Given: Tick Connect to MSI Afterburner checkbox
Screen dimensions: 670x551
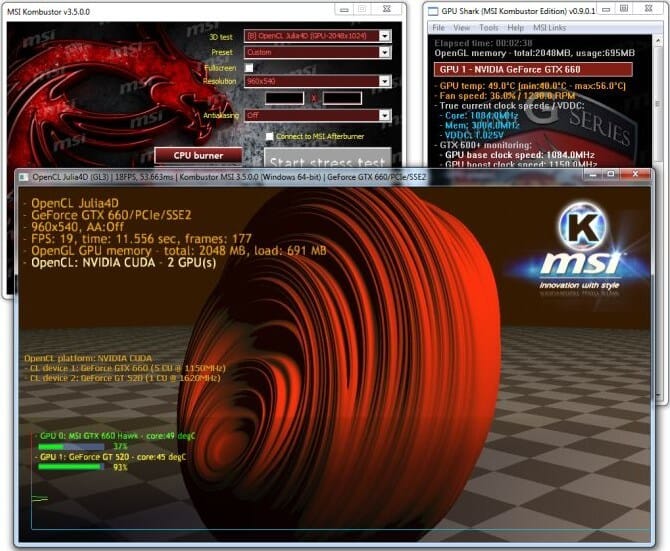Looking at the screenshot, I should click(x=269, y=136).
